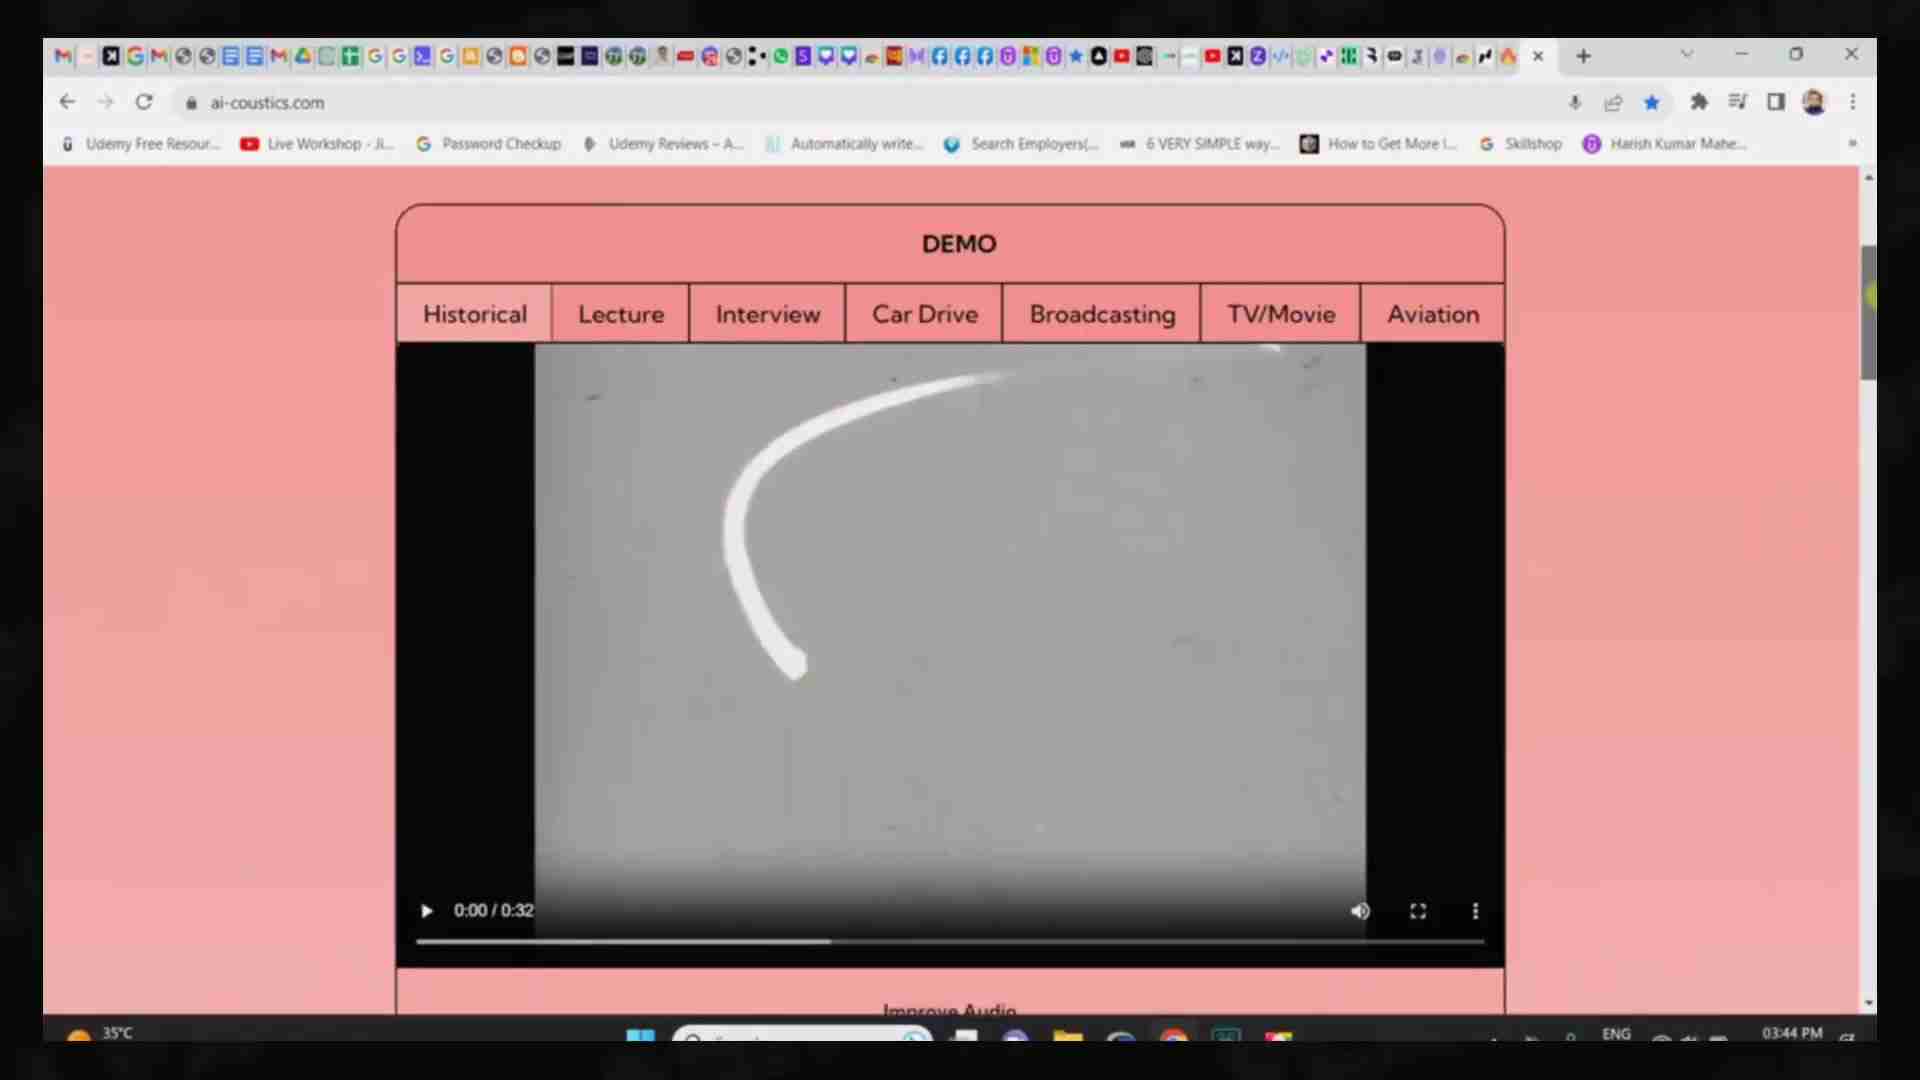The image size is (1920, 1080).
Task: Show the Broadcasting demo
Action: click(x=1102, y=314)
